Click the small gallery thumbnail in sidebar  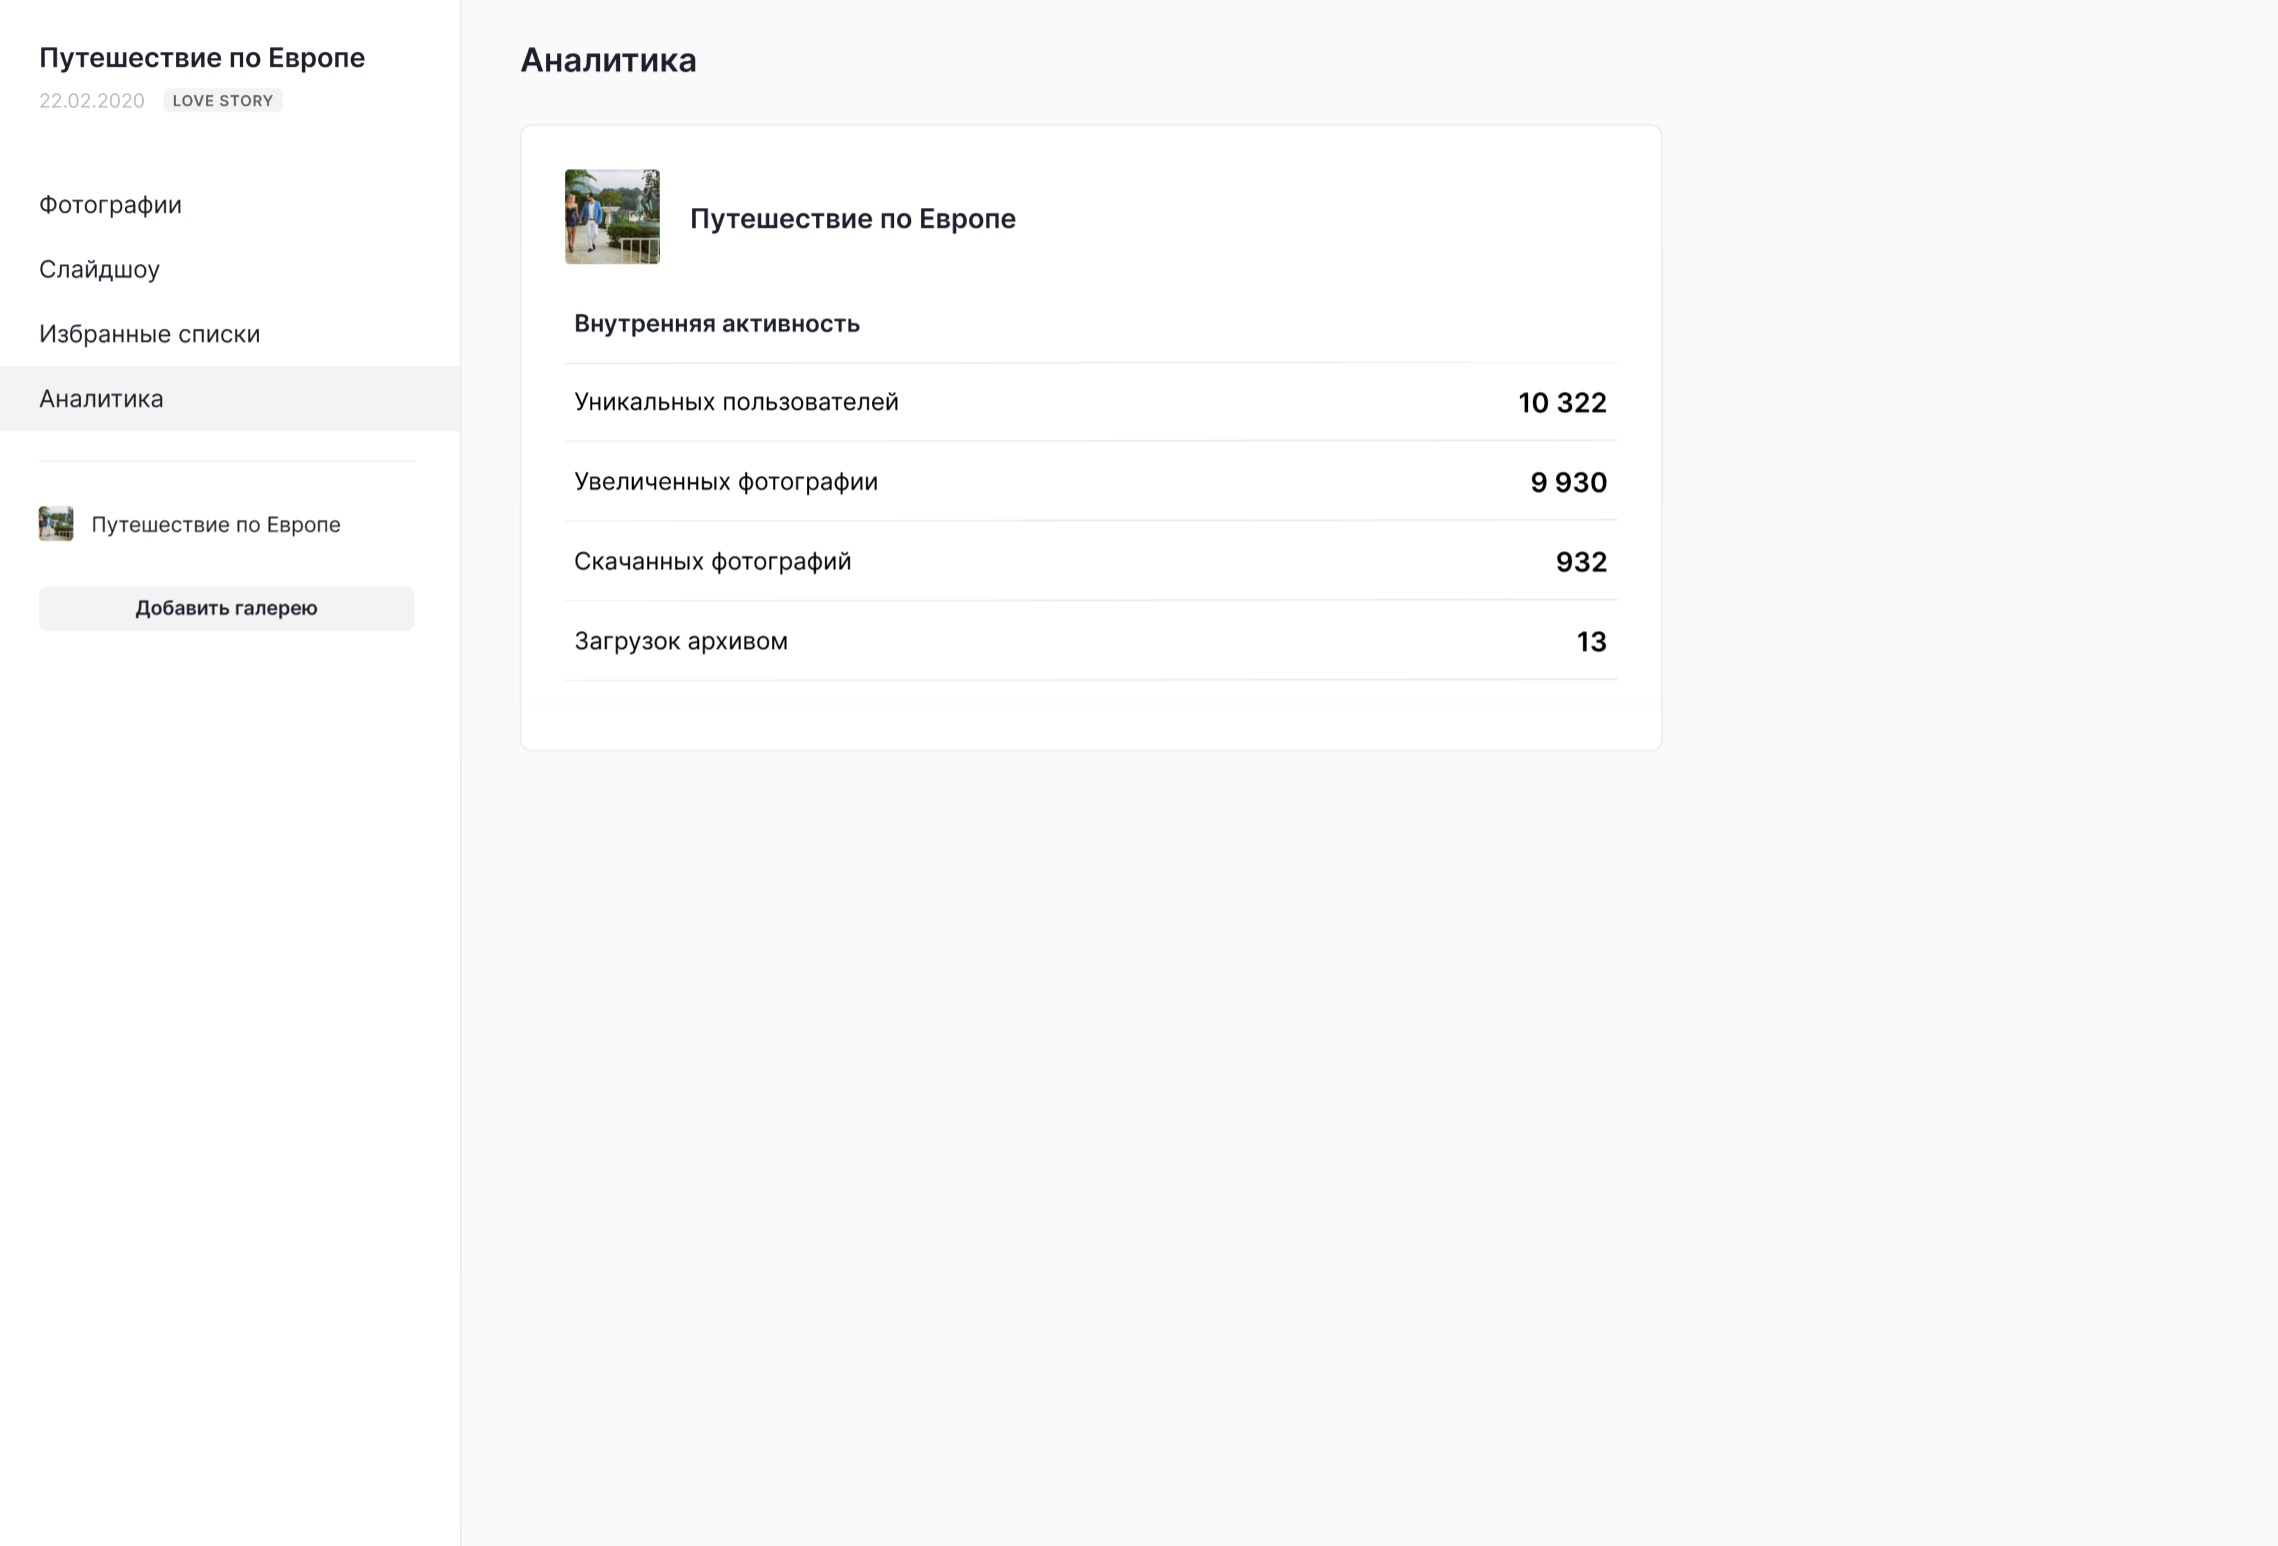[x=56, y=524]
